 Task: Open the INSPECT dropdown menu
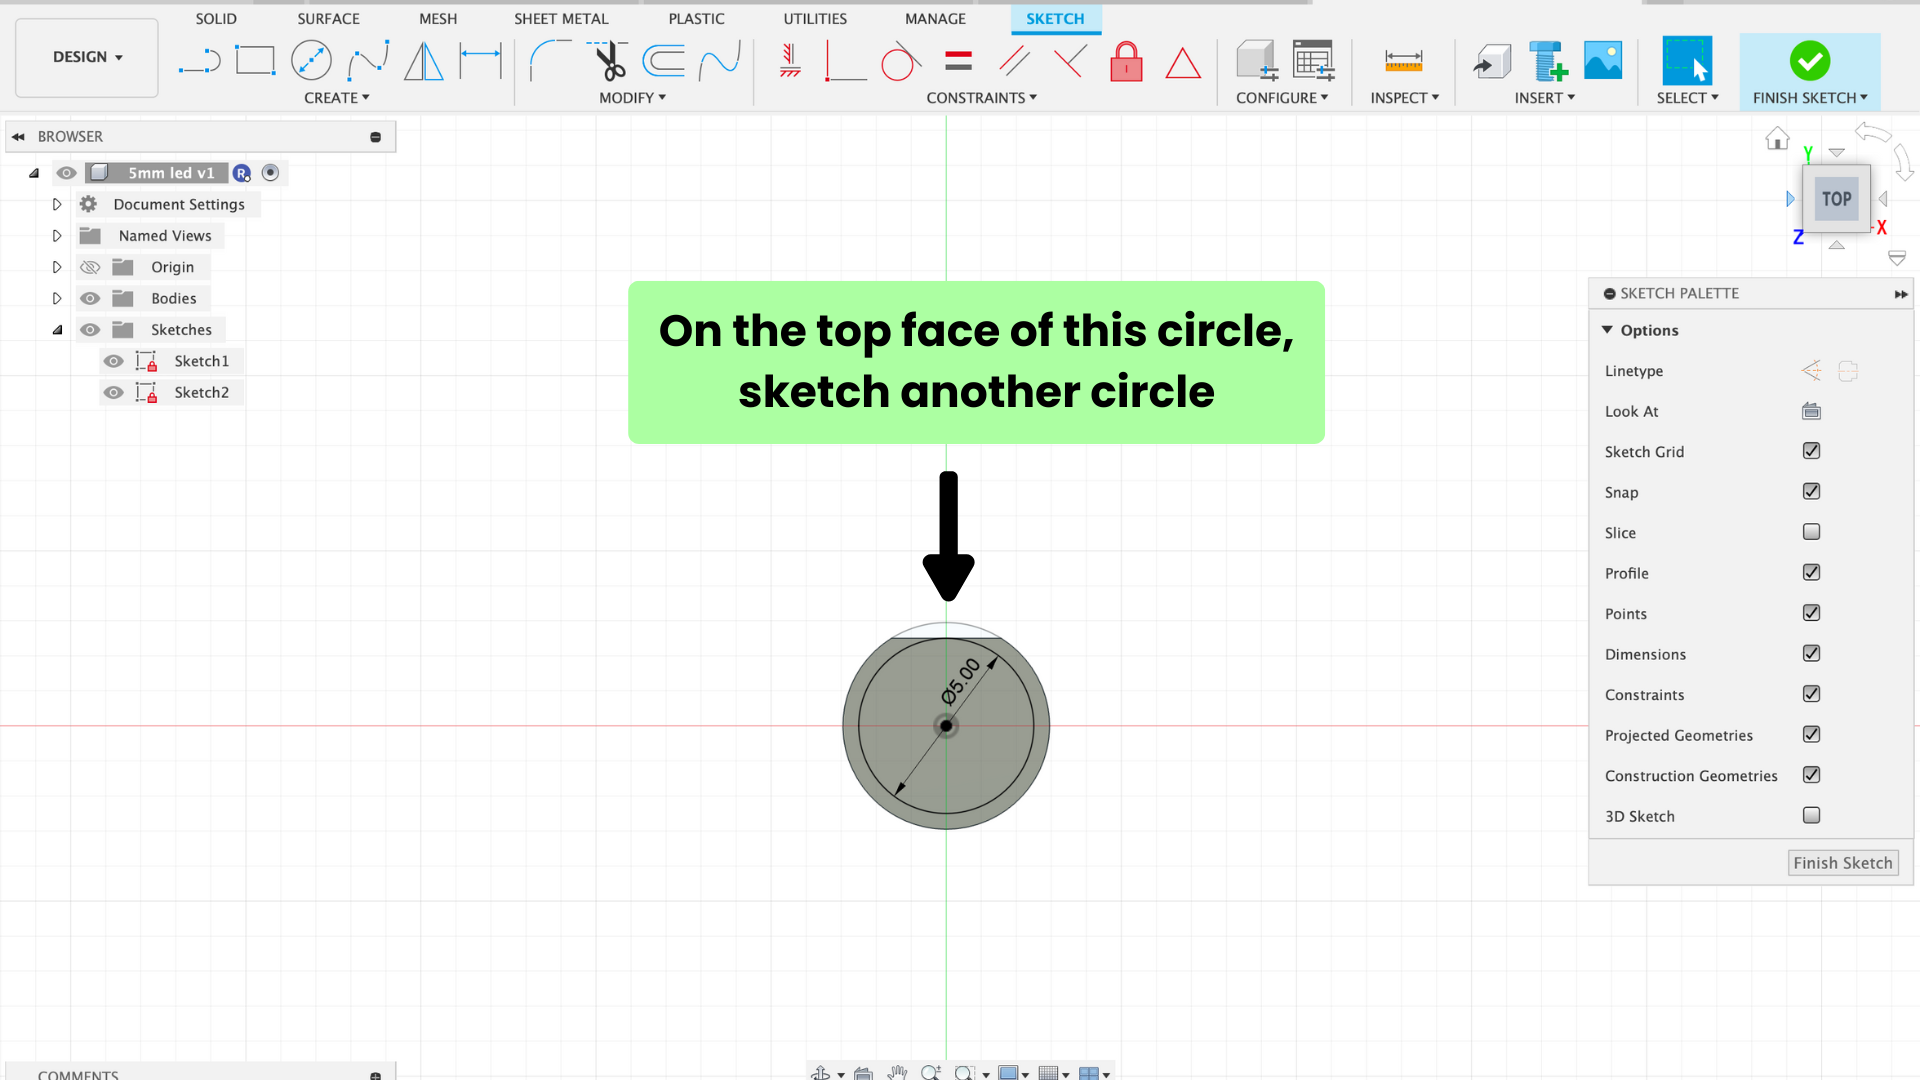click(1404, 98)
